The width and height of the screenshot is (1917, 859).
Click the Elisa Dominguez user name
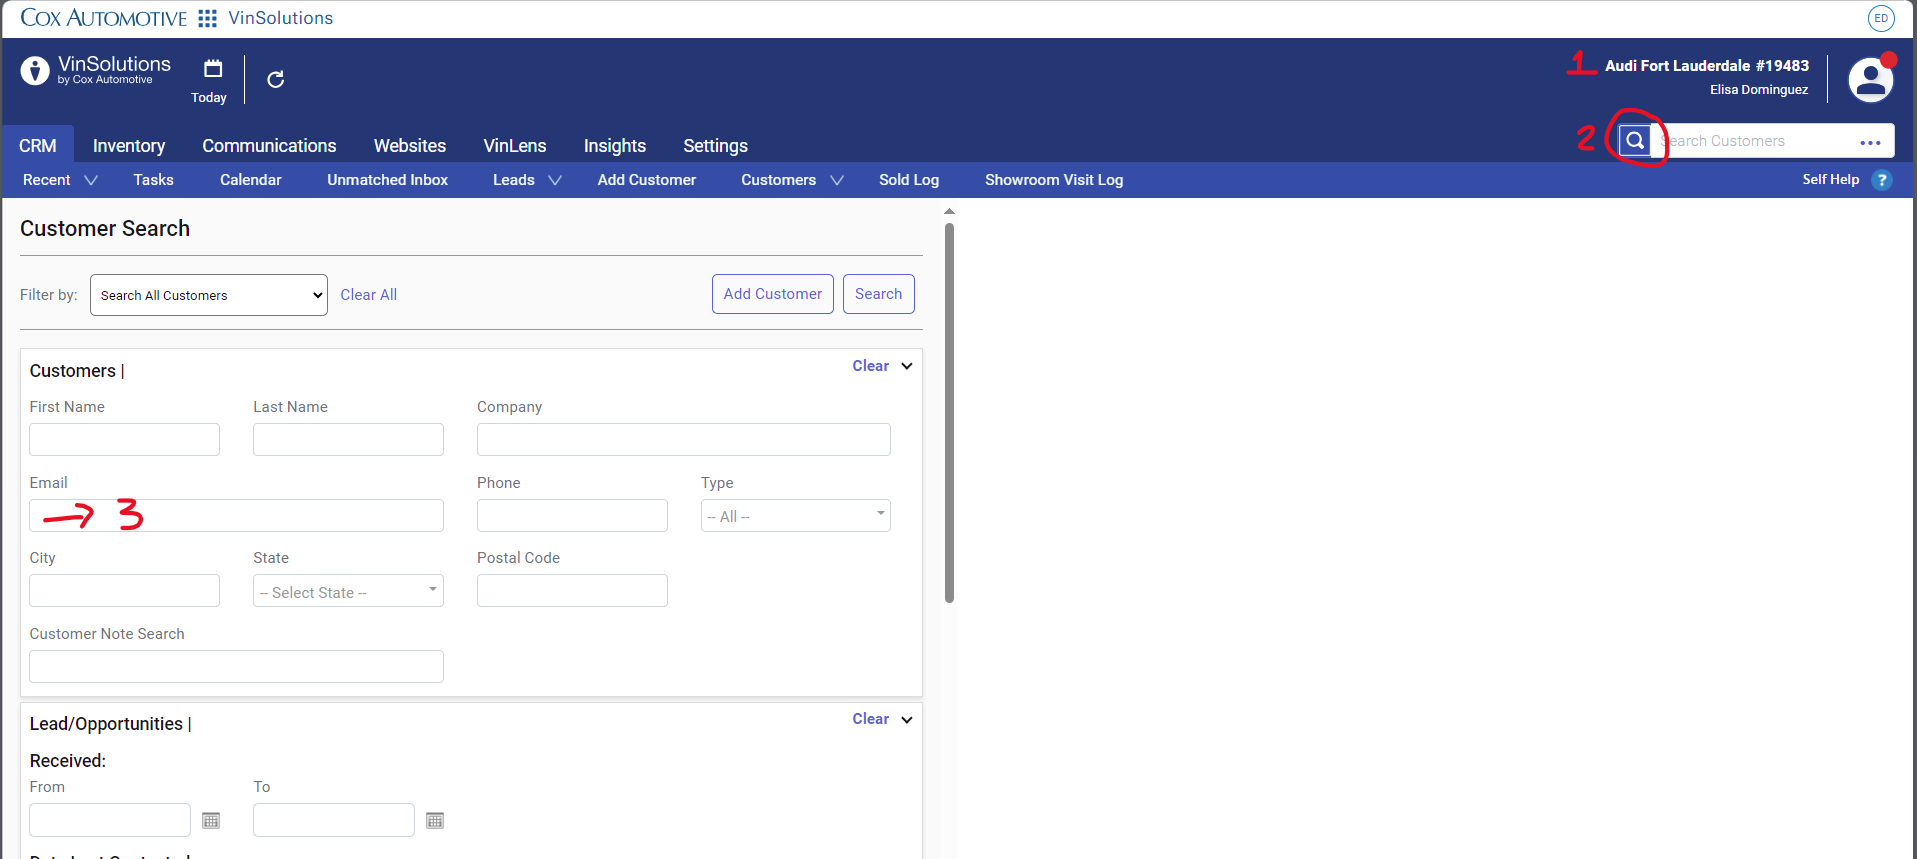click(1759, 90)
